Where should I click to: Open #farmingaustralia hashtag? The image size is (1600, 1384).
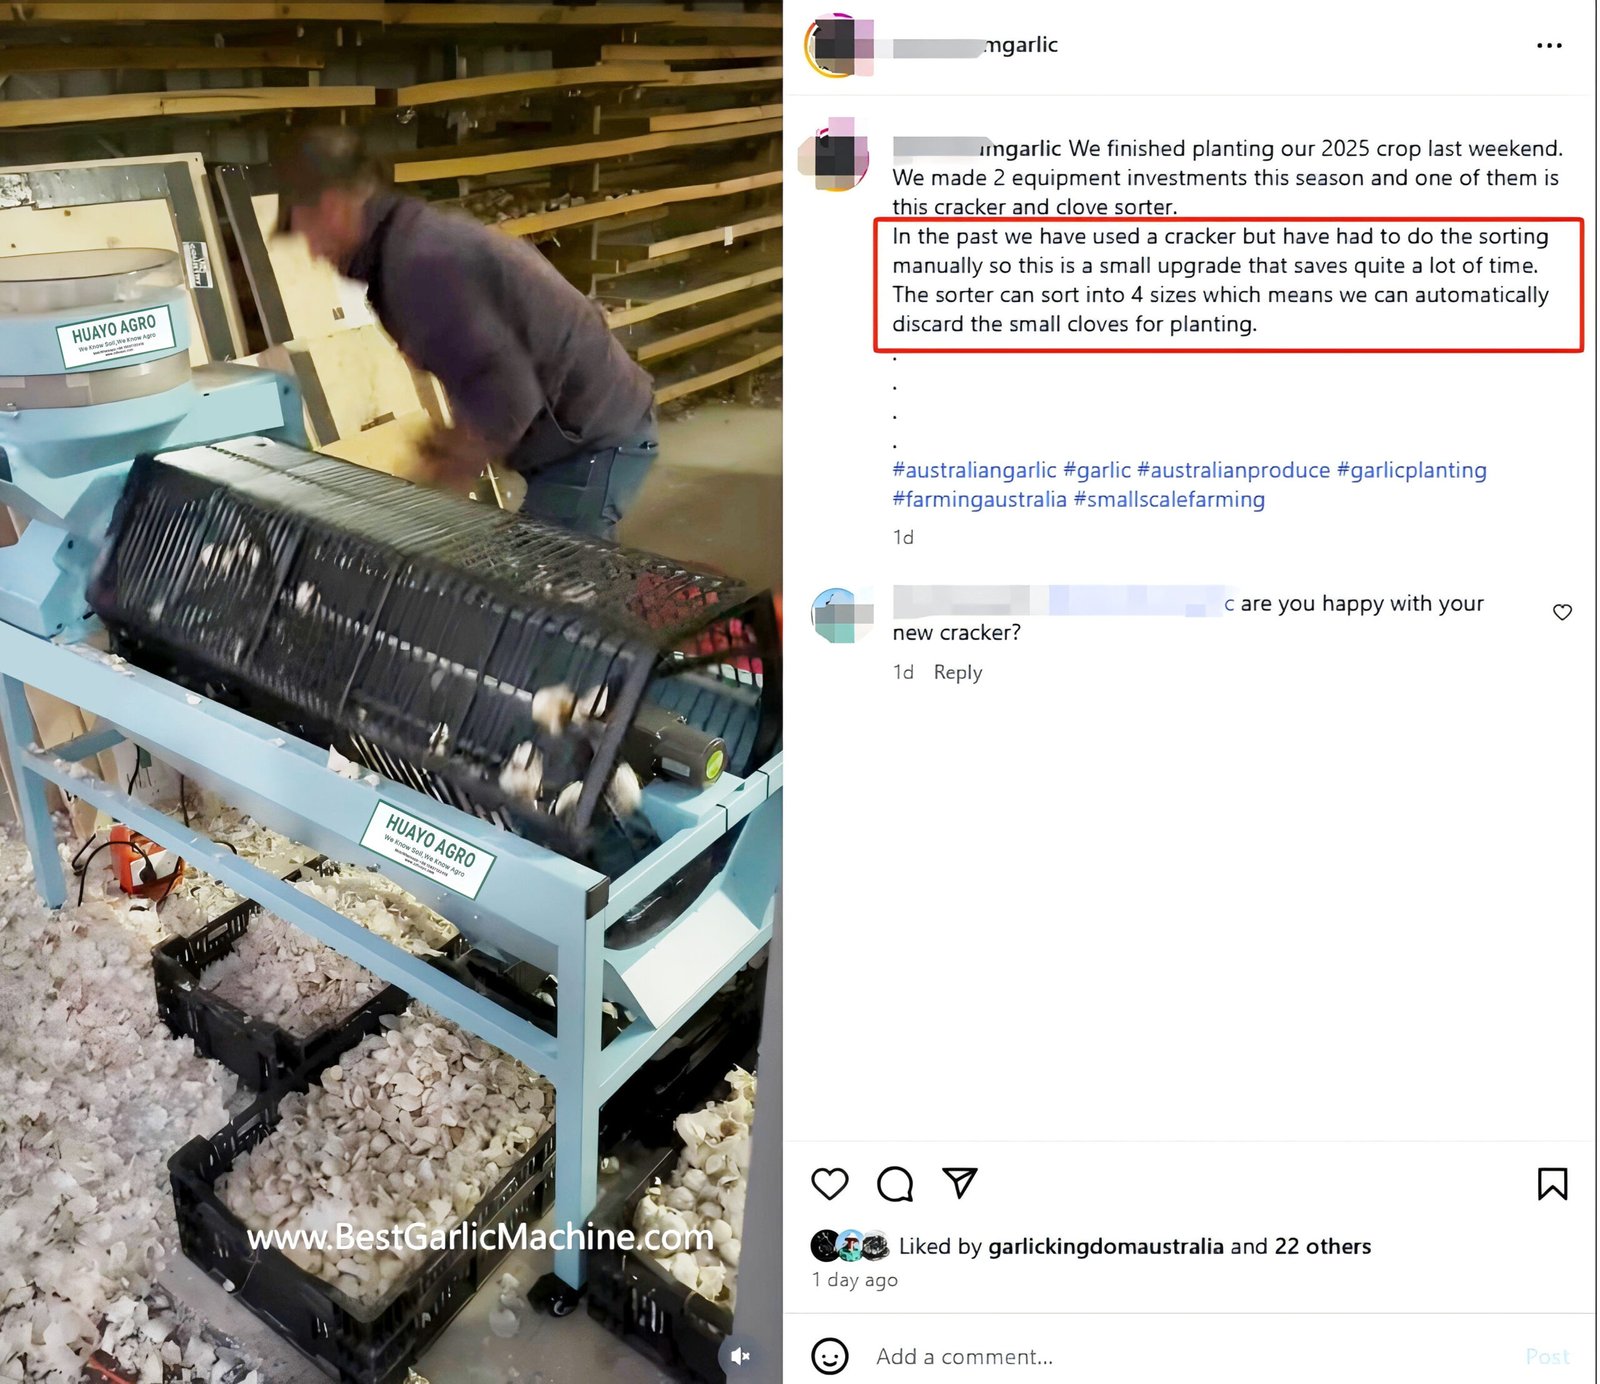tap(979, 499)
